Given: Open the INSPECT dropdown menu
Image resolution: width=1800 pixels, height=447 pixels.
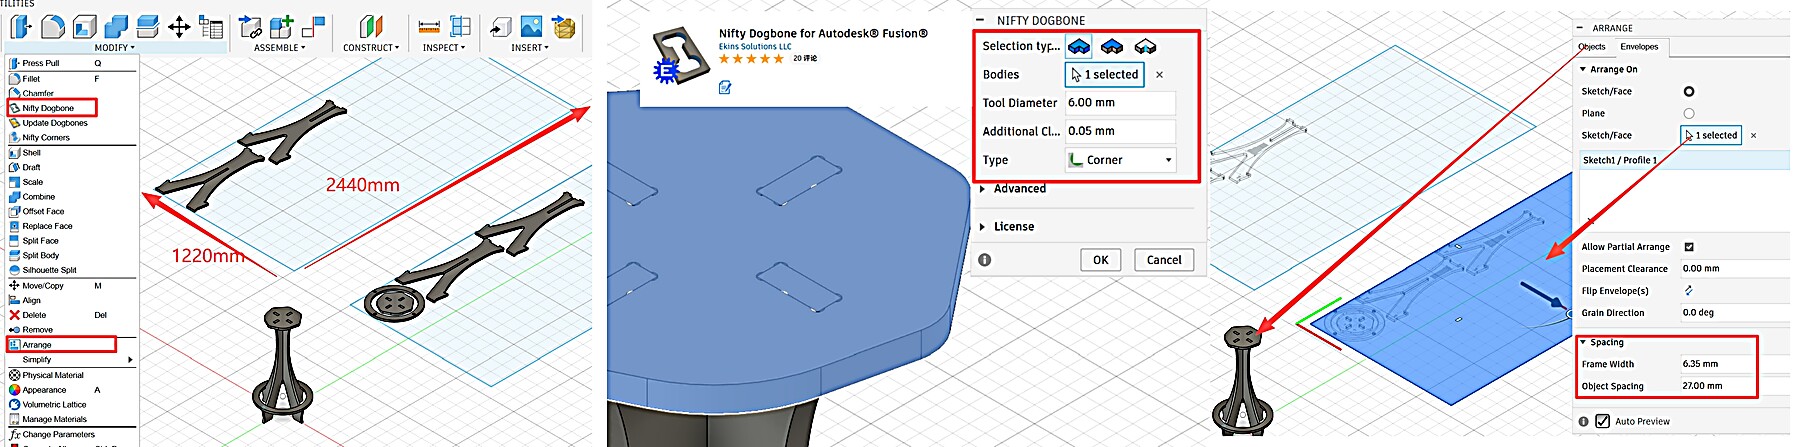Looking at the screenshot, I should [x=444, y=47].
